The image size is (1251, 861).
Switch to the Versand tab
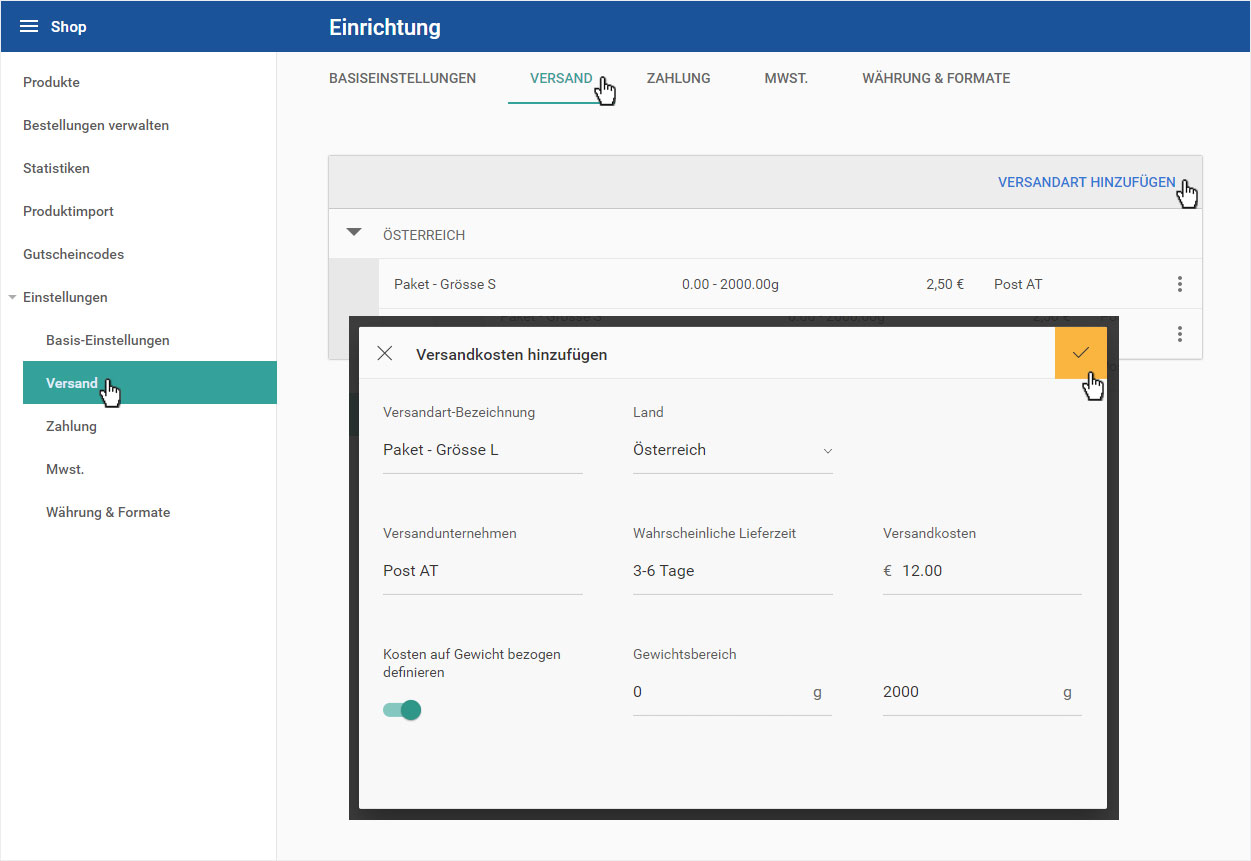pos(561,78)
